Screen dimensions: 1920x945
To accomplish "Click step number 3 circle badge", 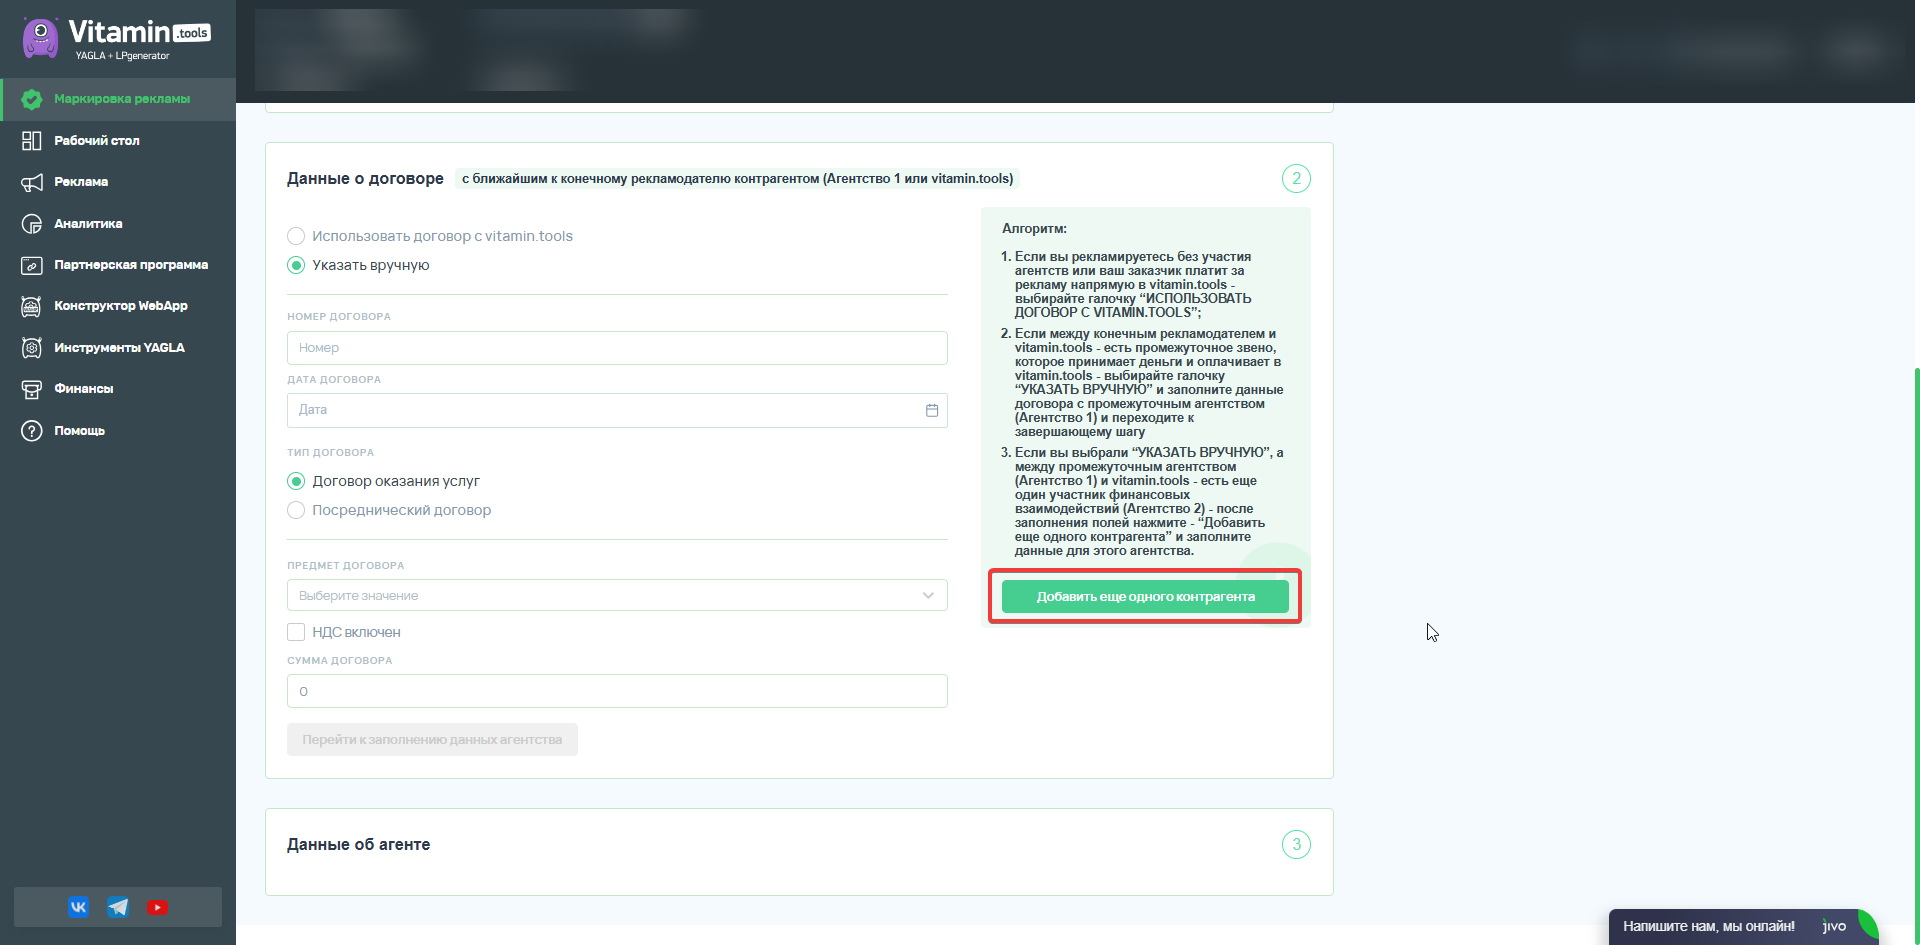I will point(1296,845).
